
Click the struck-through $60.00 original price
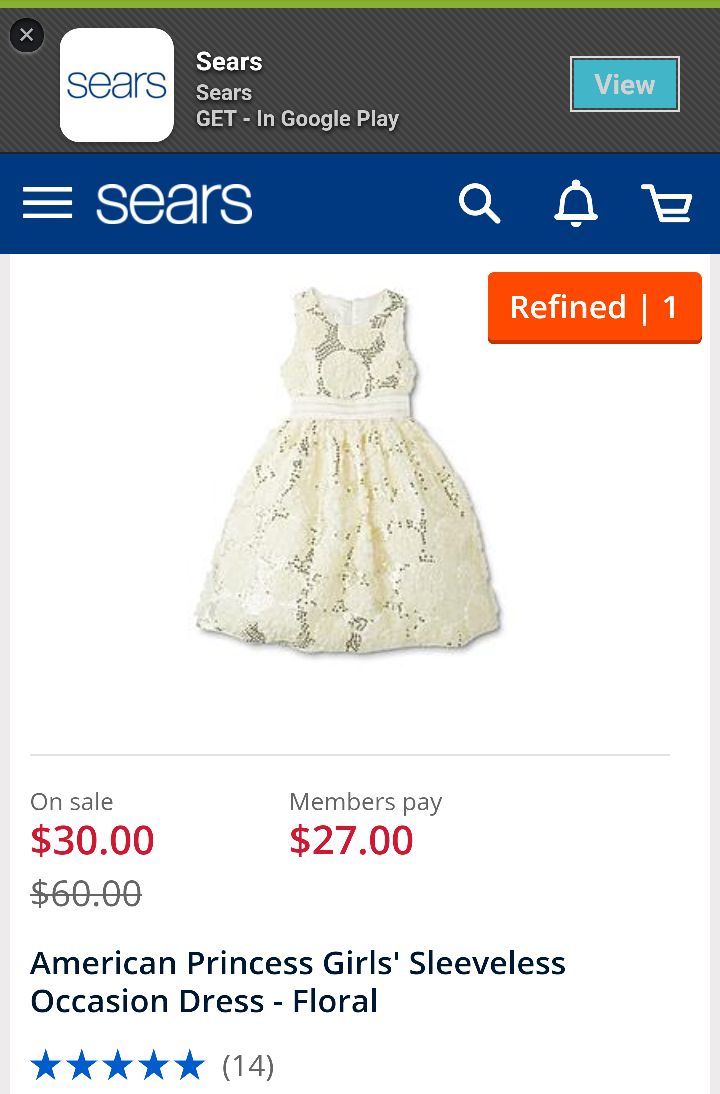[x=86, y=893]
